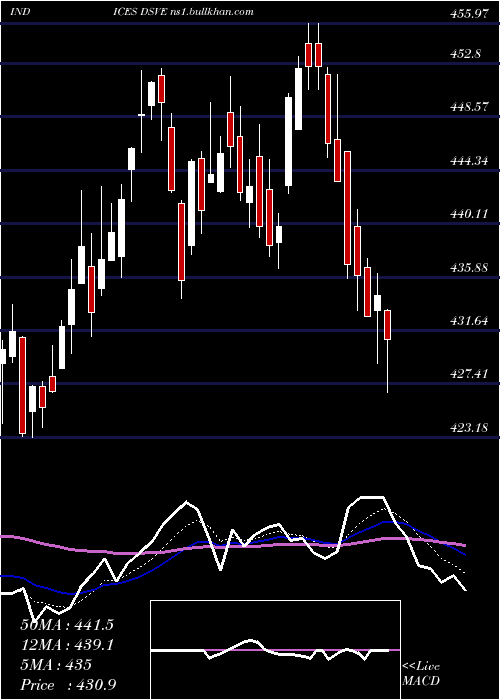The width and height of the screenshot is (500, 700).
Task: Click the 423.18 price axis label
Action: coord(468,428)
